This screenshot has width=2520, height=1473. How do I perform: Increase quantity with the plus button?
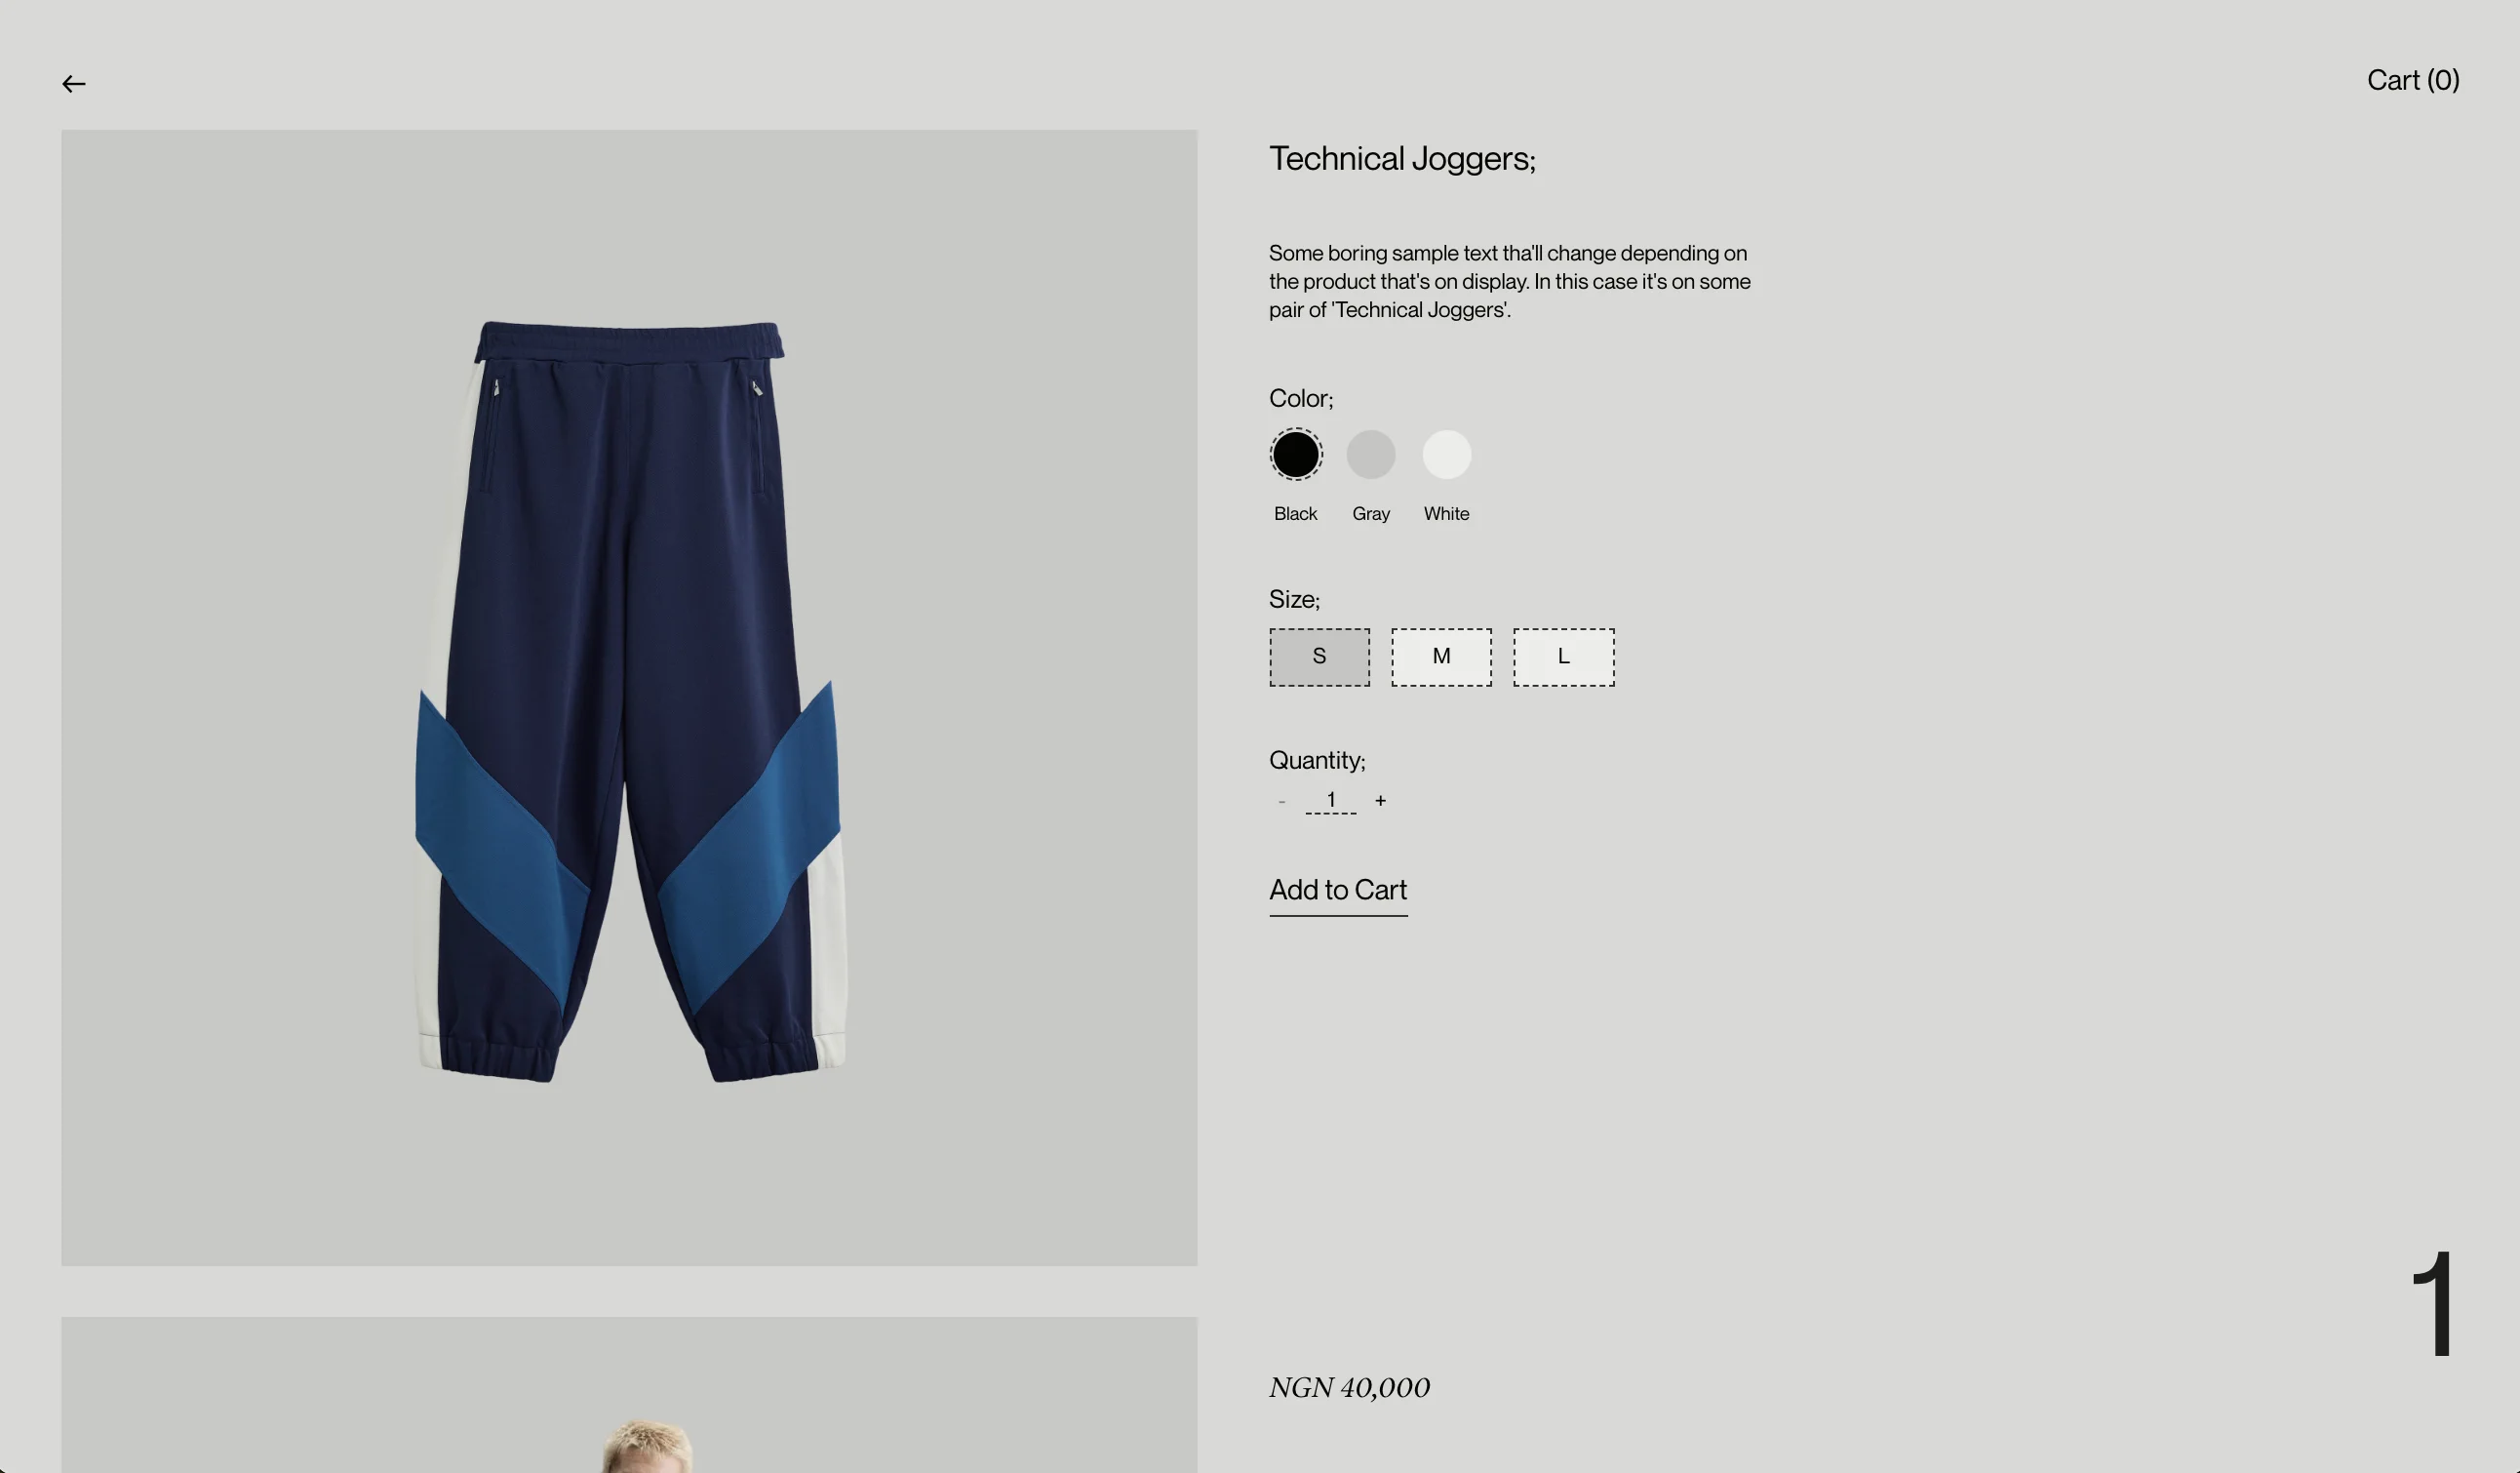[1381, 800]
